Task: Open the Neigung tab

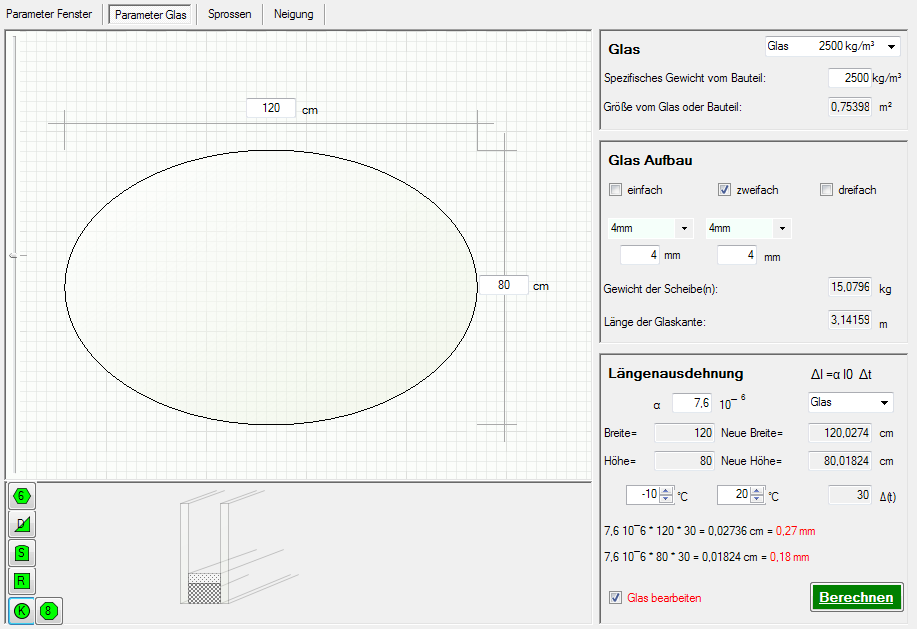Action: pyautogui.click(x=293, y=14)
